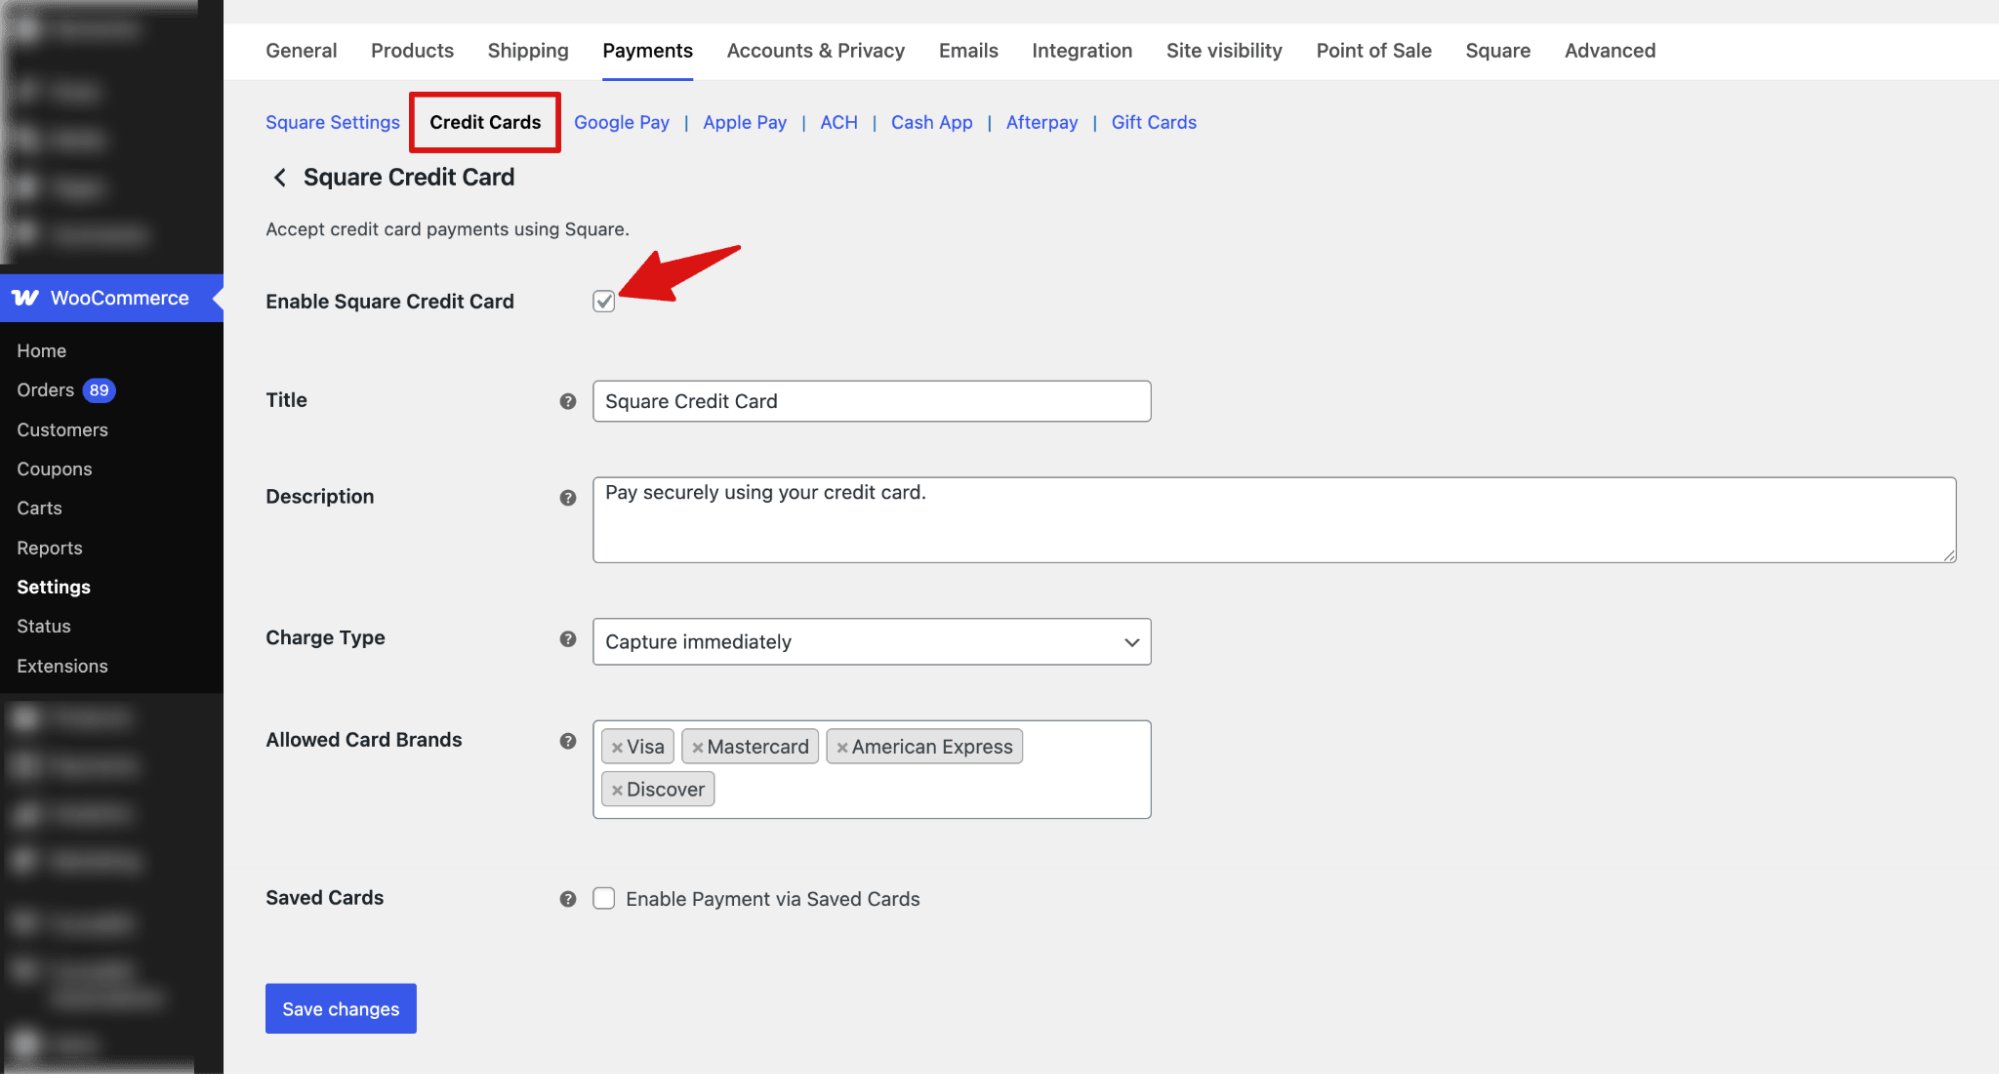Open Settings in WooCommerce sidebar
The height and width of the screenshot is (1074, 1999).
pyautogui.click(x=53, y=587)
